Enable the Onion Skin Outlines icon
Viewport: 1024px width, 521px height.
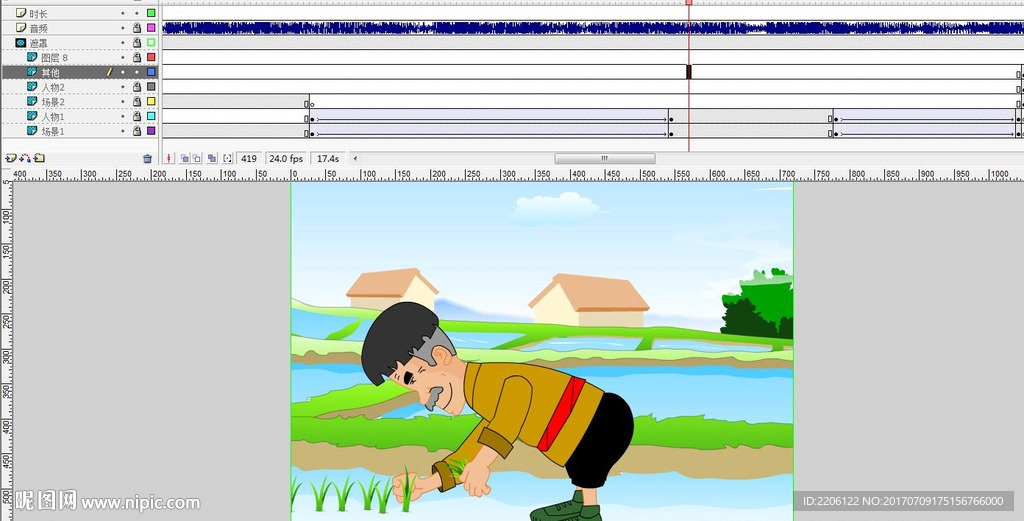point(197,158)
